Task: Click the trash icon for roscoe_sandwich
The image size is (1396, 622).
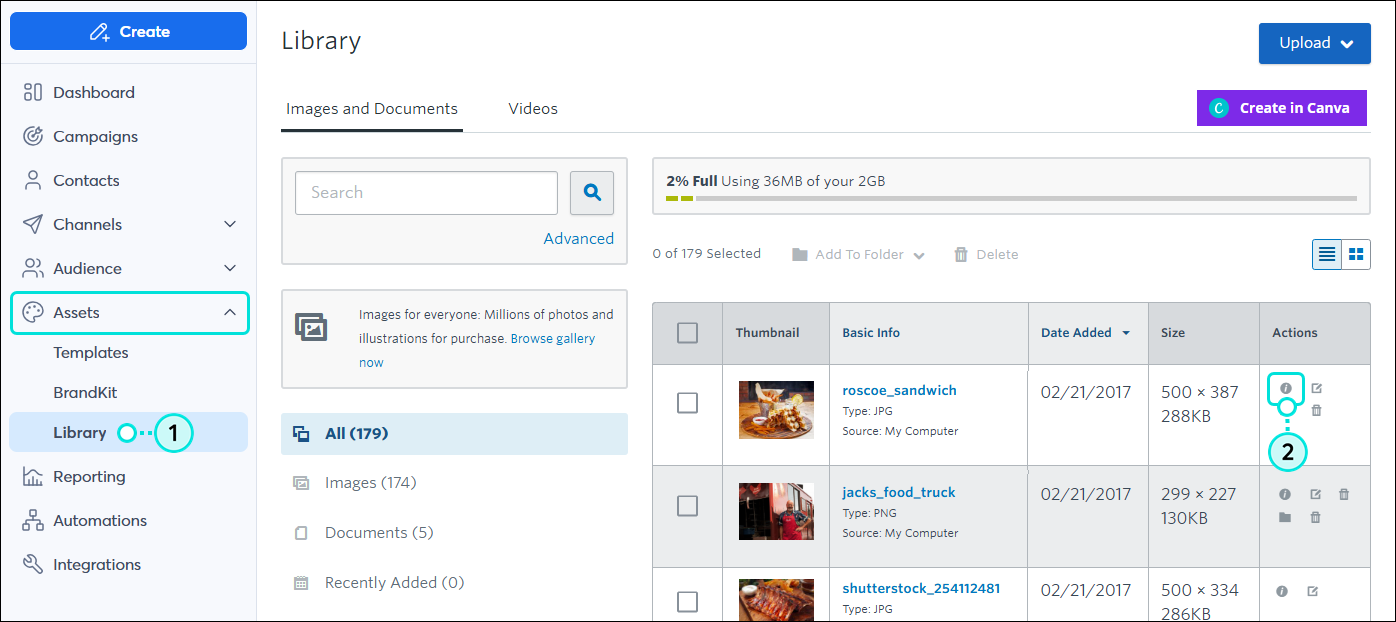Action: 1316,410
